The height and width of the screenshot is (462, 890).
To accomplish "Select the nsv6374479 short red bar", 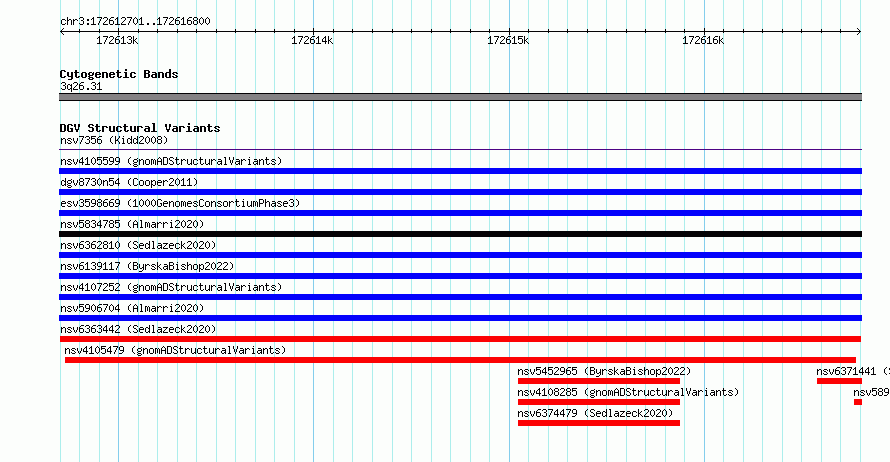I will [x=599, y=423].
